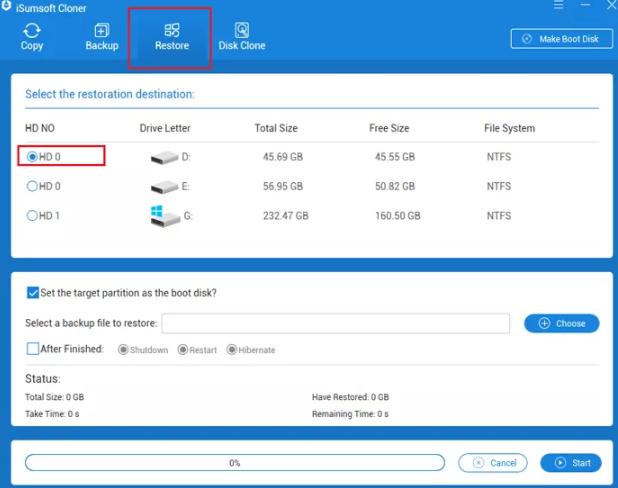Click the HD NO column header
The width and height of the screenshot is (618, 488).
pyautogui.click(x=40, y=128)
